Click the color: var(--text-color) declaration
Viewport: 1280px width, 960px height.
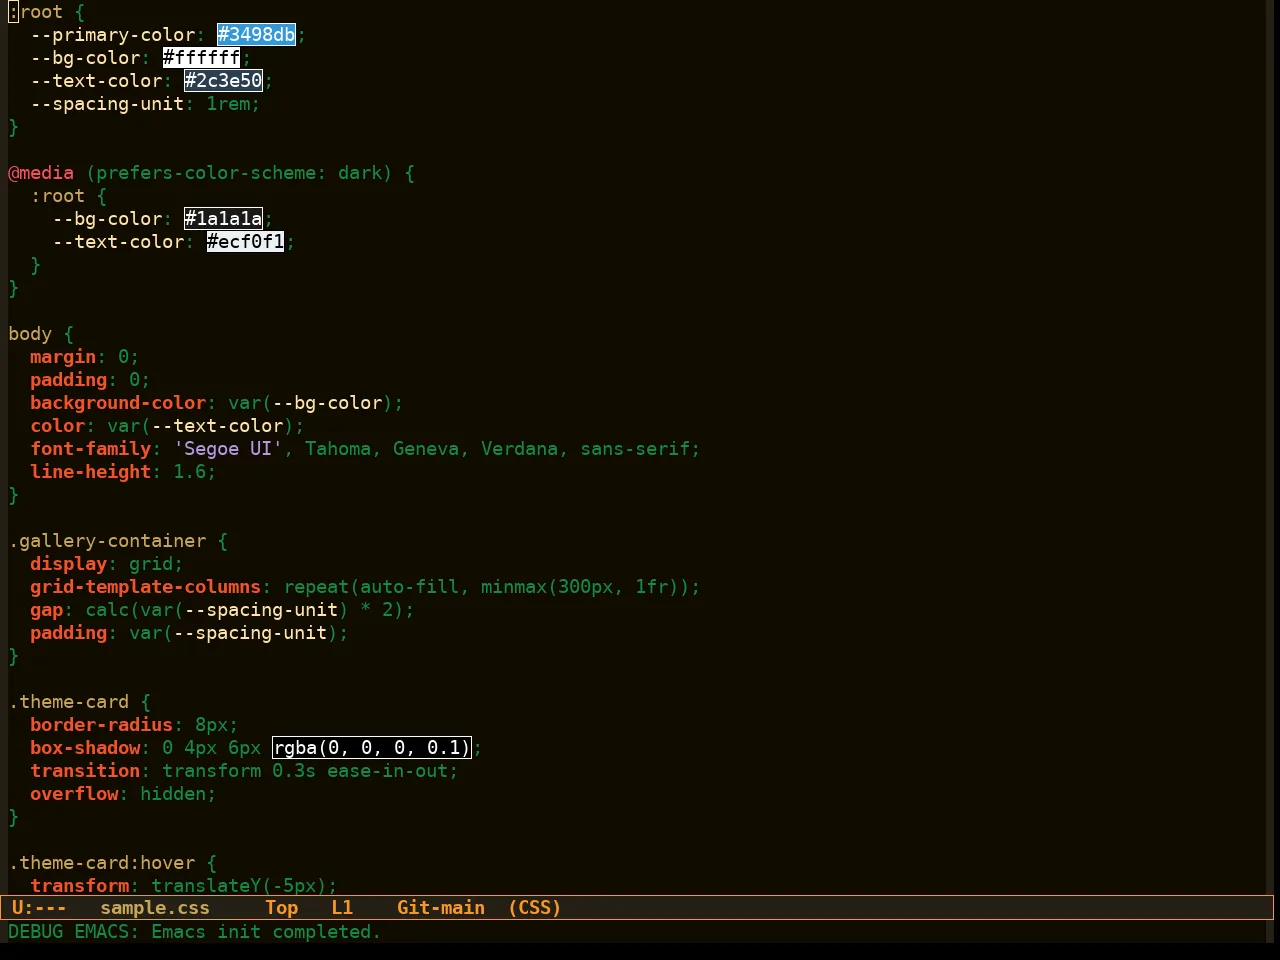(167, 426)
